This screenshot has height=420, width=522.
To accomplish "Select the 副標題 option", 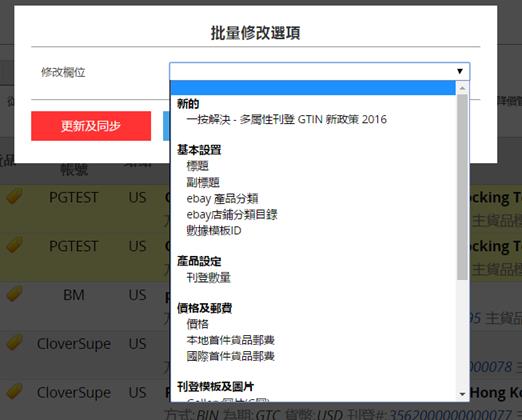I will pyautogui.click(x=203, y=182).
